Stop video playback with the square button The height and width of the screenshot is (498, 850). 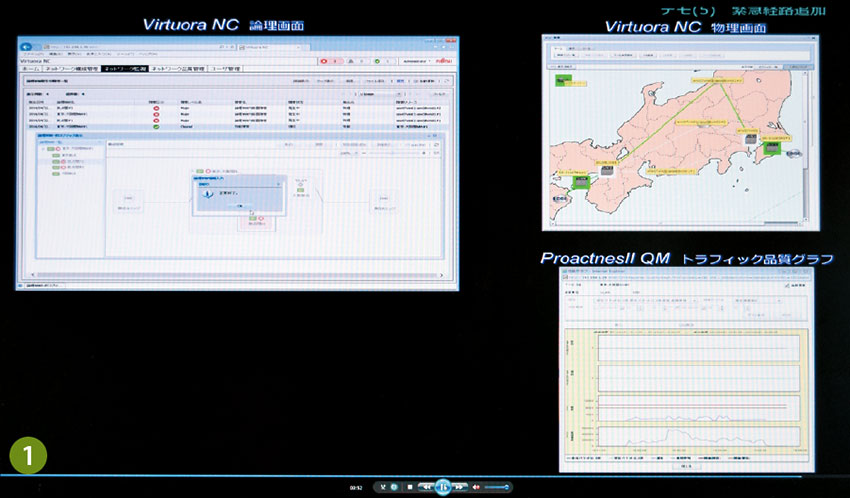[410, 487]
